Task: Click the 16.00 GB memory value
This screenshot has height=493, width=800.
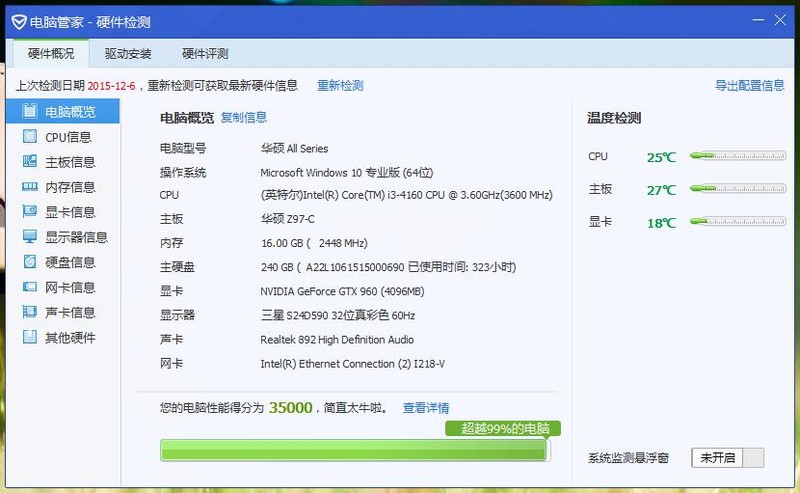Action: (x=314, y=243)
